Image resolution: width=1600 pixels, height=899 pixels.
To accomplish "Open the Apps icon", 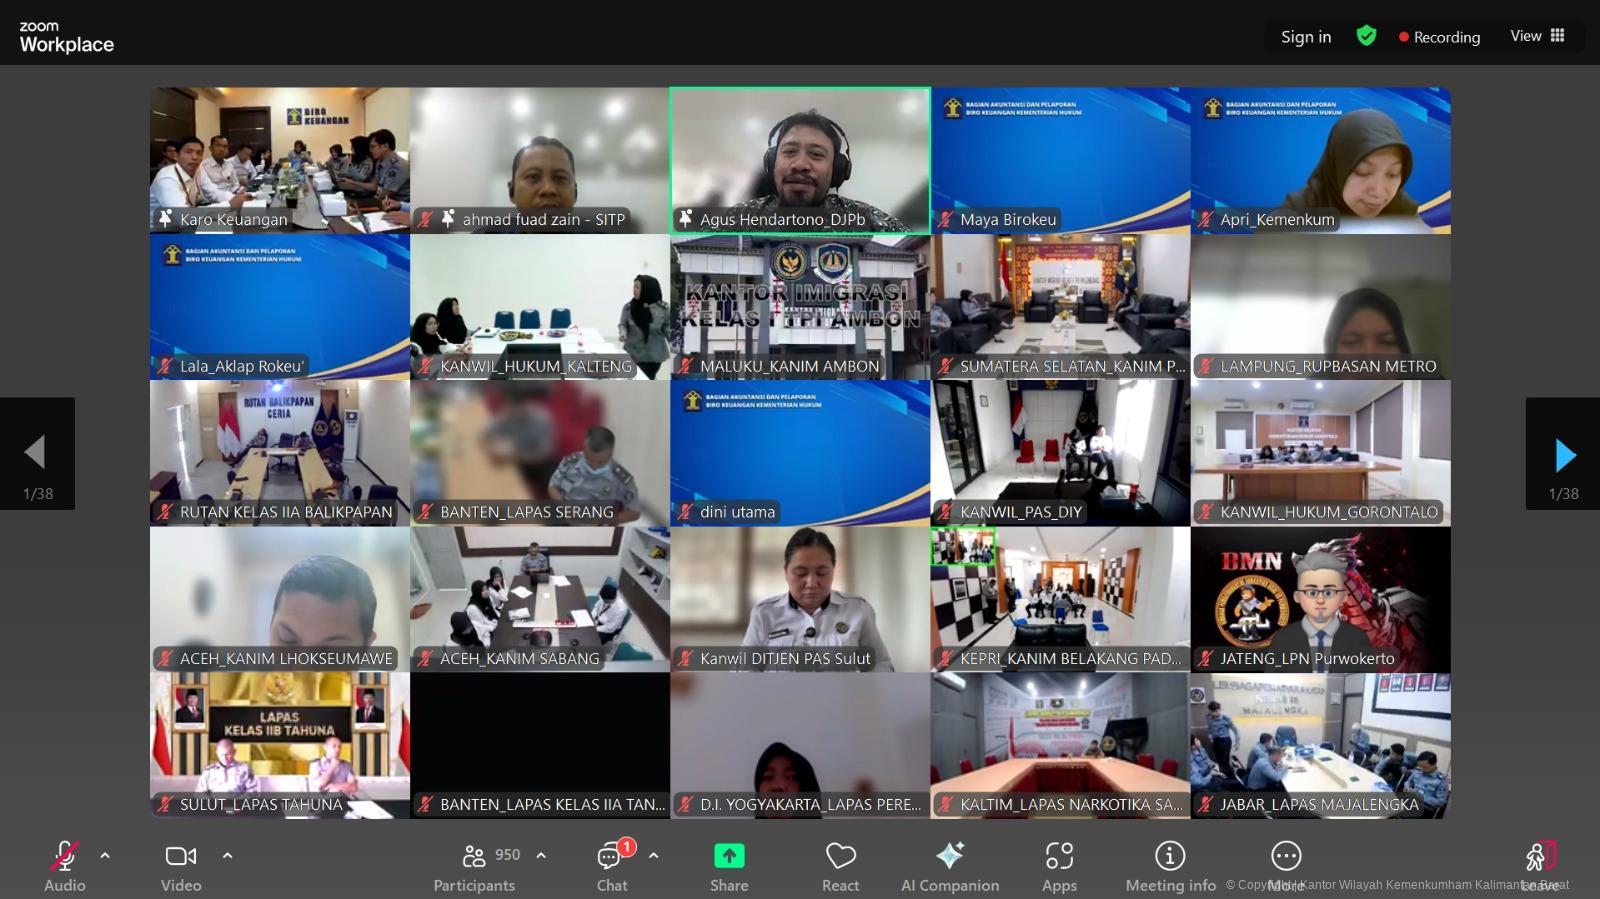I will pos(1059,856).
